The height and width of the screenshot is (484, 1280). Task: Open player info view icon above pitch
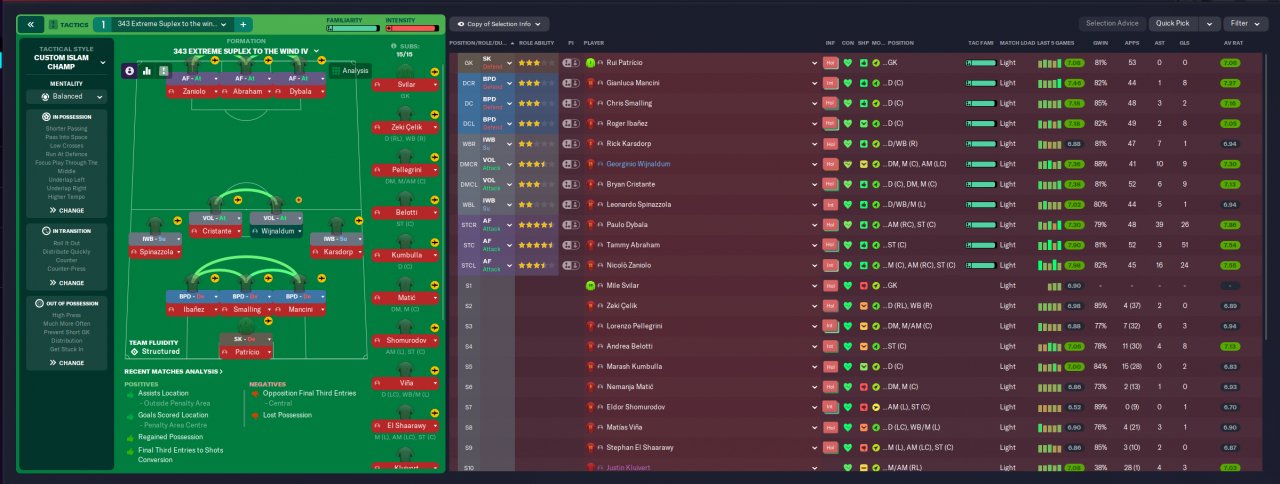point(130,70)
